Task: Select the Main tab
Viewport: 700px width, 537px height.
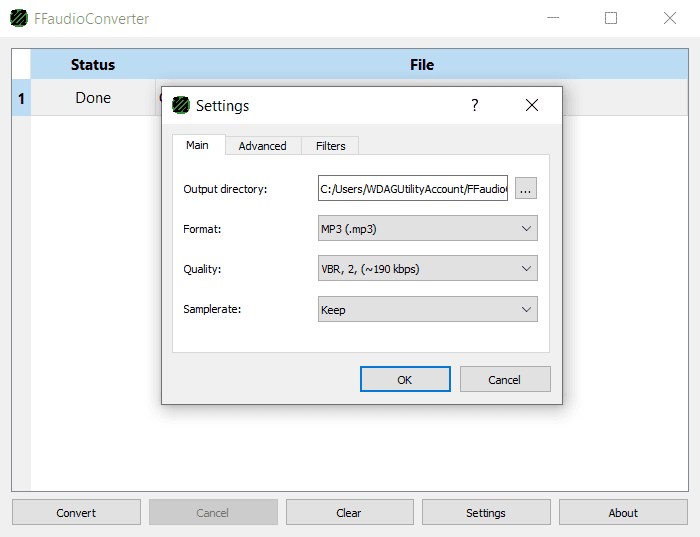Action: pyautogui.click(x=198, y=145)
